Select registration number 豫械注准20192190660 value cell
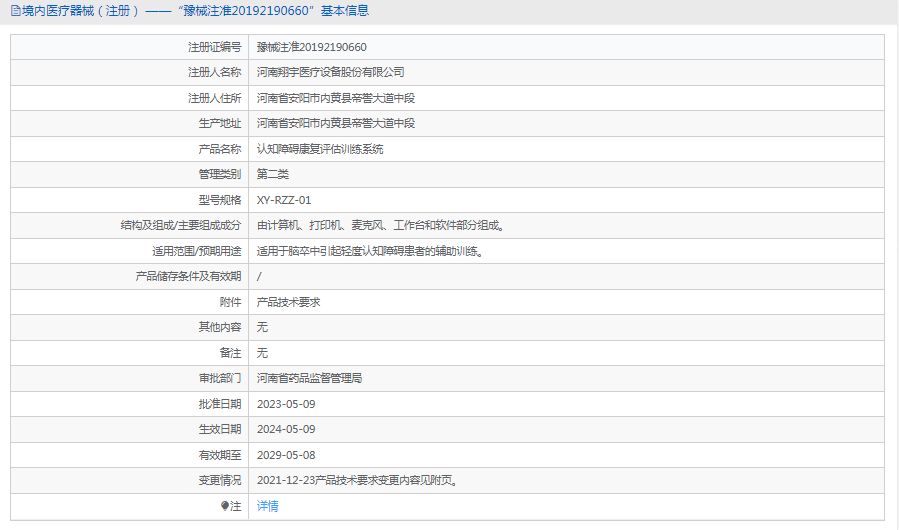Image resolution: width=899 pixels, height=530 pixels. [312, 47]
